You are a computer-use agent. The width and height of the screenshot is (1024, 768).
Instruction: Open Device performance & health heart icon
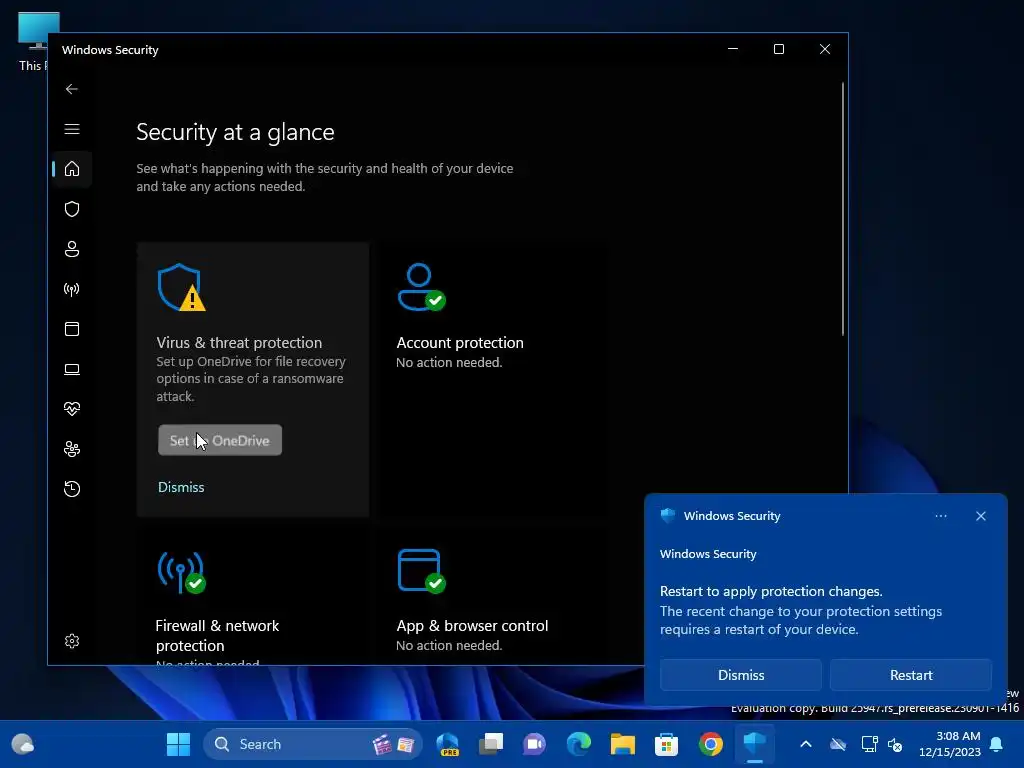[x=72, y=409]
